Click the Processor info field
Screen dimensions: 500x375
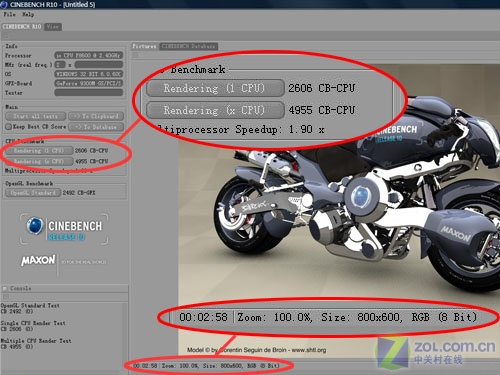[x=89, y=55]
